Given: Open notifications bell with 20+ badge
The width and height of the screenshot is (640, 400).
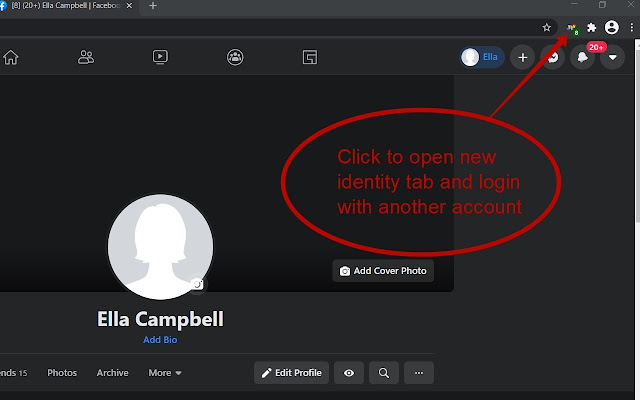Looking at the screenshot, I should click(x=583, y=57).
